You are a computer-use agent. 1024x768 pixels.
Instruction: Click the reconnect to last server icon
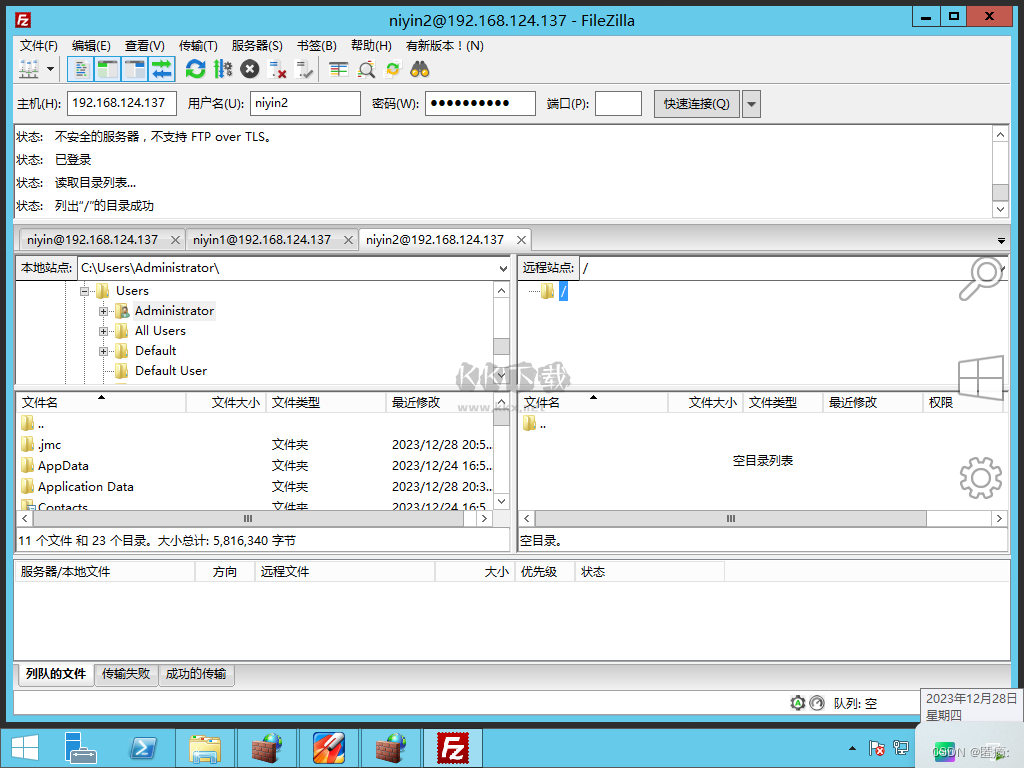click(x=304, y=69)
